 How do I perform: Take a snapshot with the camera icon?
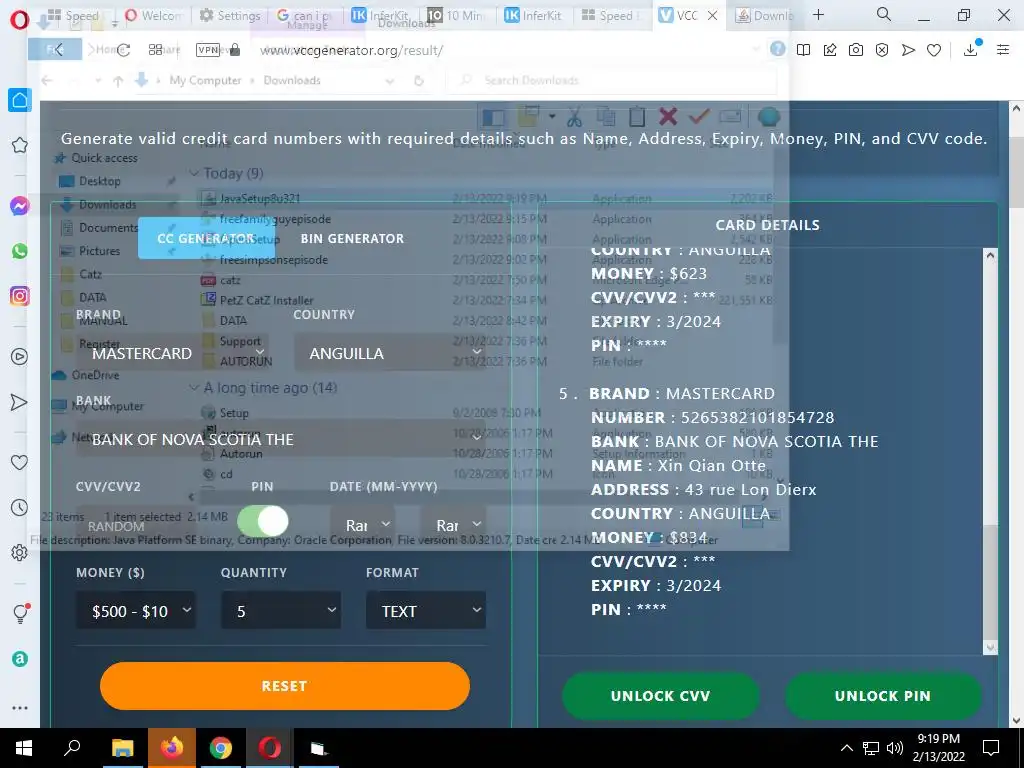point(856,50)
